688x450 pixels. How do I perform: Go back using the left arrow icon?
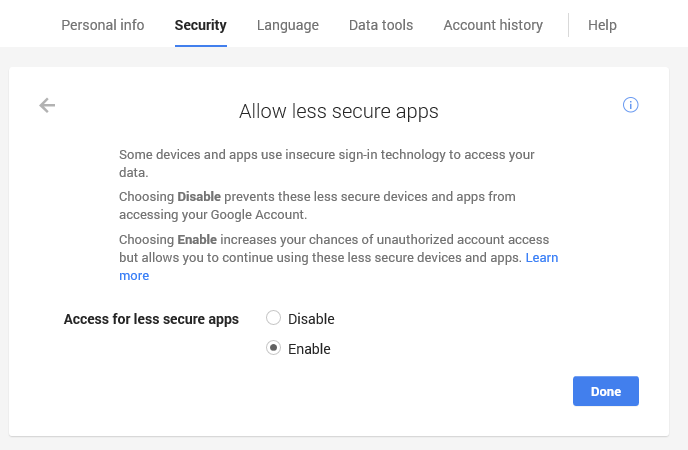pos(47,105)
